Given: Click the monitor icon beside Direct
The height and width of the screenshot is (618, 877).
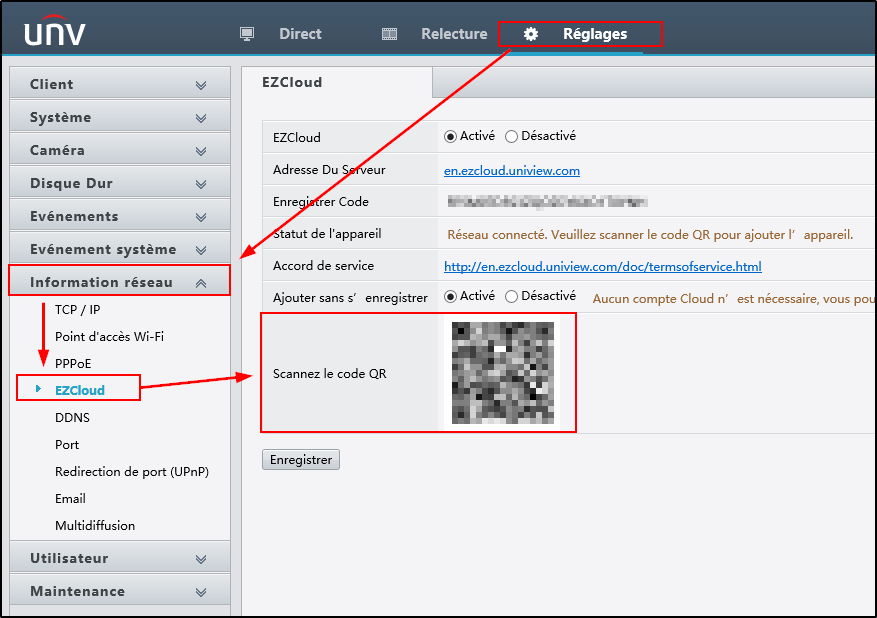Looking at the screenshot, I should tap(247, 34).
